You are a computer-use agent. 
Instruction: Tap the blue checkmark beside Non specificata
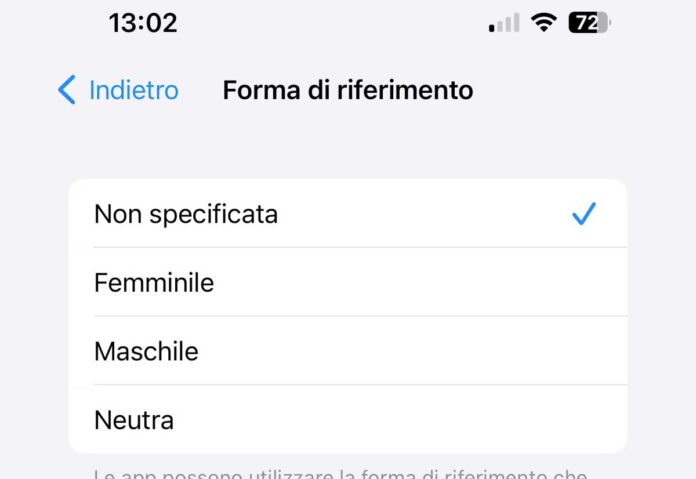584,213
